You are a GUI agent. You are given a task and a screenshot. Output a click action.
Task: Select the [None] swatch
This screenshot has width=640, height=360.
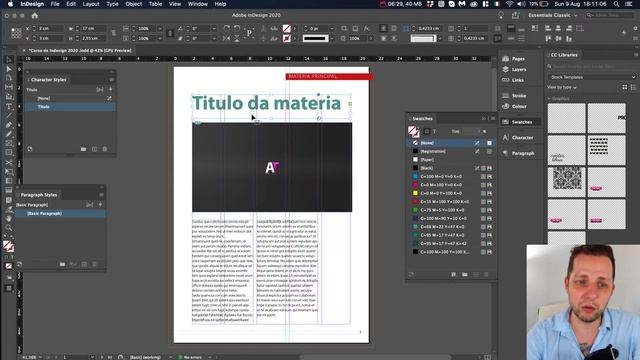click(x=451, y=143)
